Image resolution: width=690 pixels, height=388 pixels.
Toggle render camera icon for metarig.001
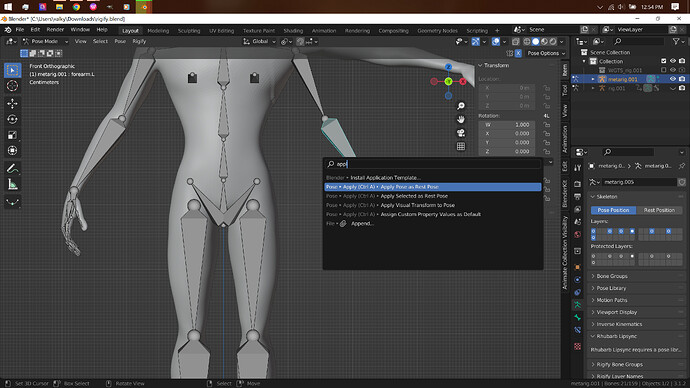point(682,79)
